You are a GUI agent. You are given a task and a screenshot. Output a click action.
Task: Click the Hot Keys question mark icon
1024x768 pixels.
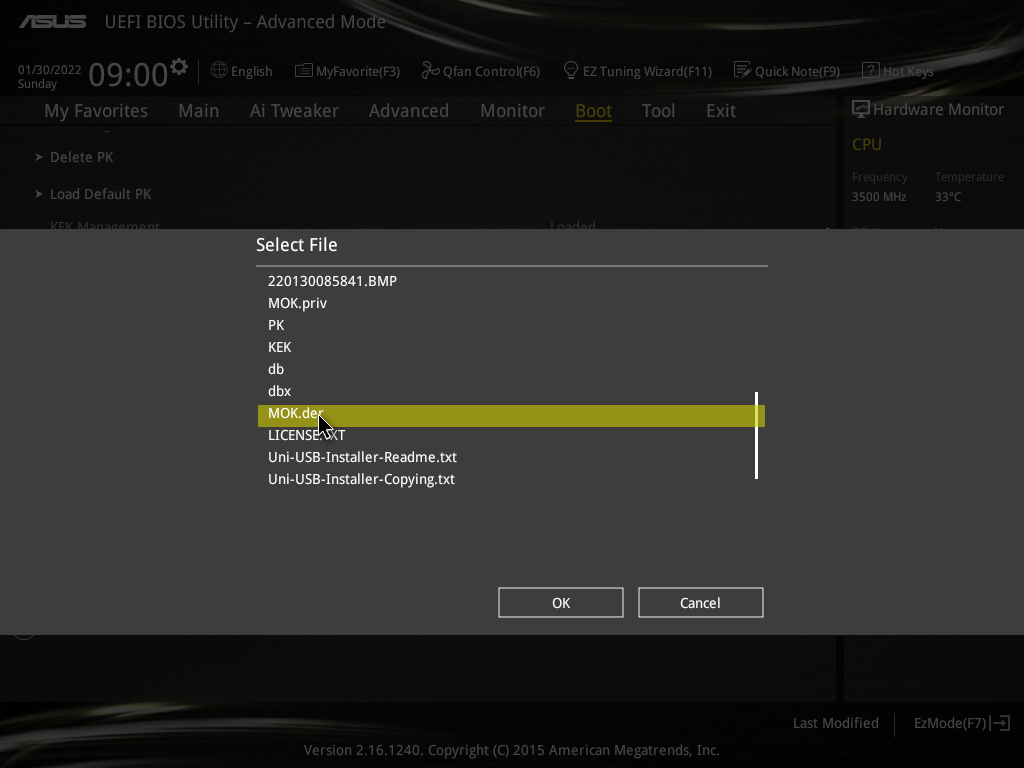coord(871,70)
